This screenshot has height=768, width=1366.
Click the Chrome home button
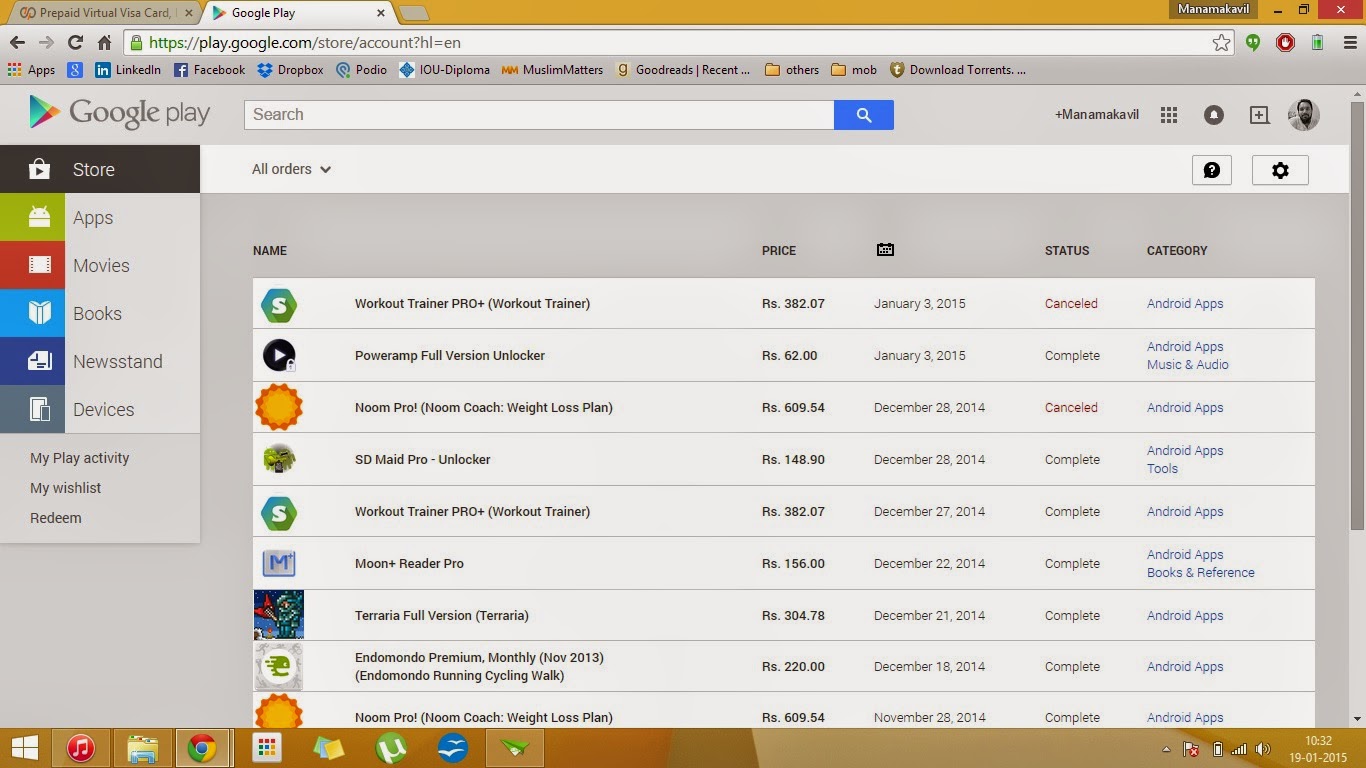click(104, 43)
